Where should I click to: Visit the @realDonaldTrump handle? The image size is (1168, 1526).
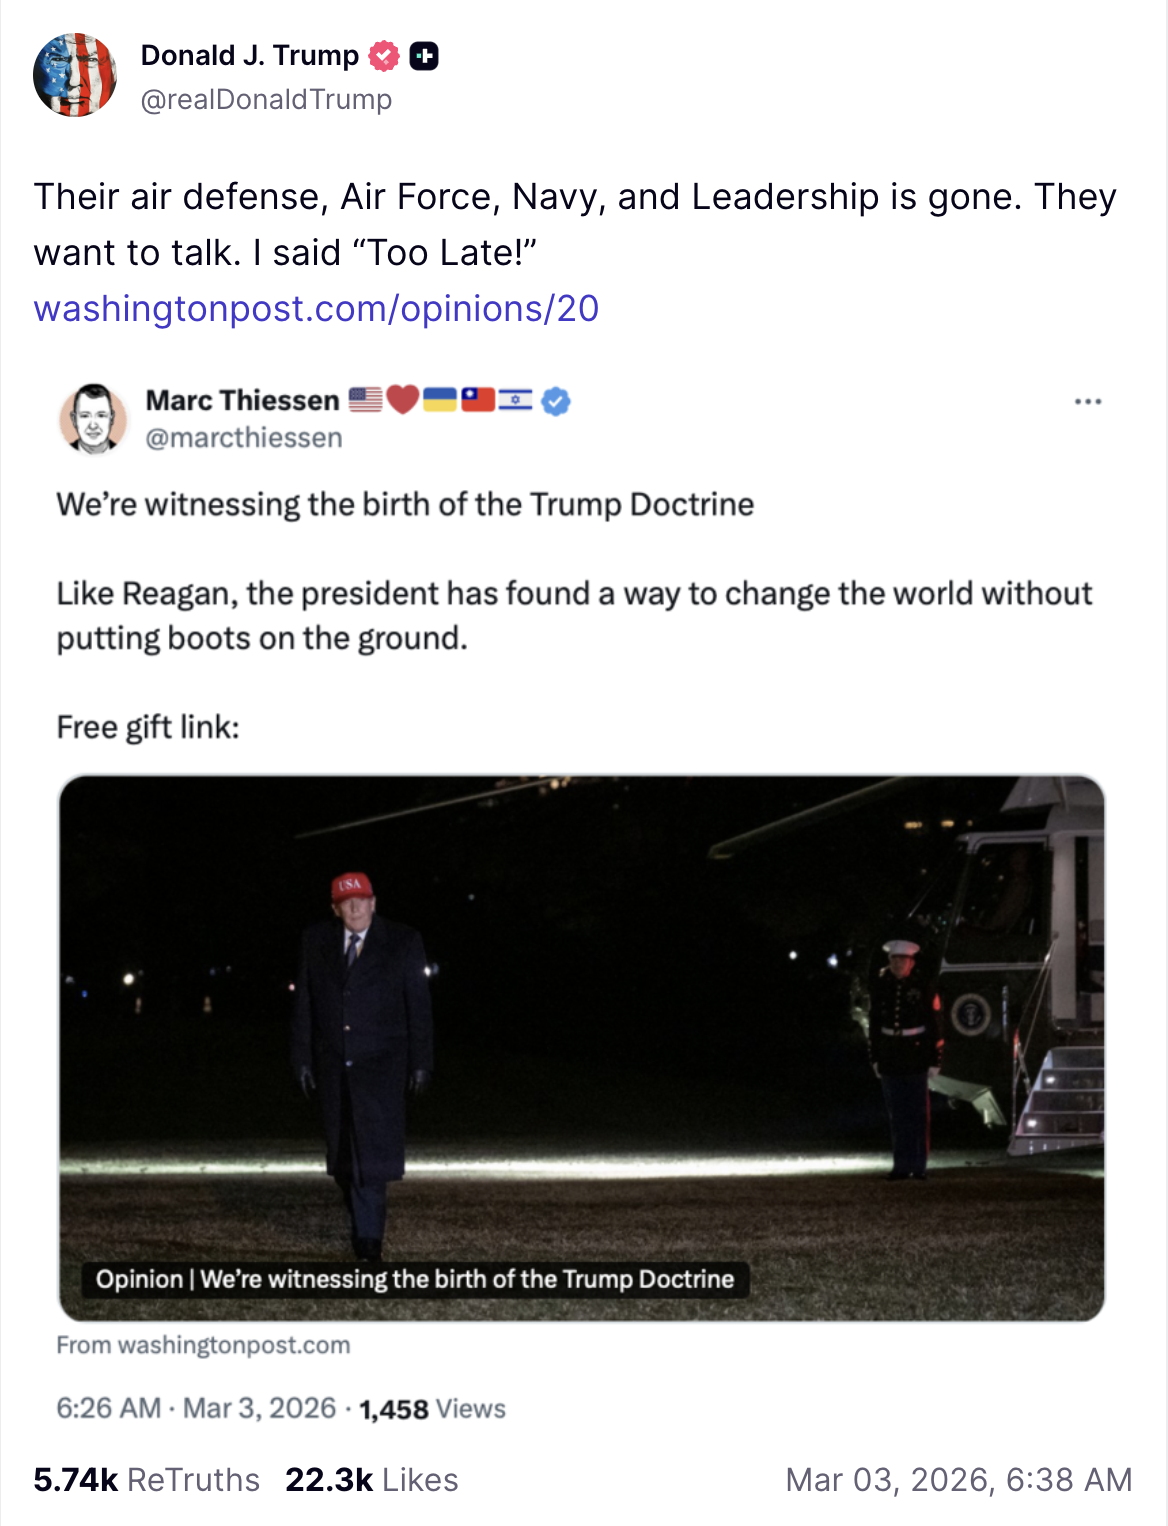(x=266, y=100)
